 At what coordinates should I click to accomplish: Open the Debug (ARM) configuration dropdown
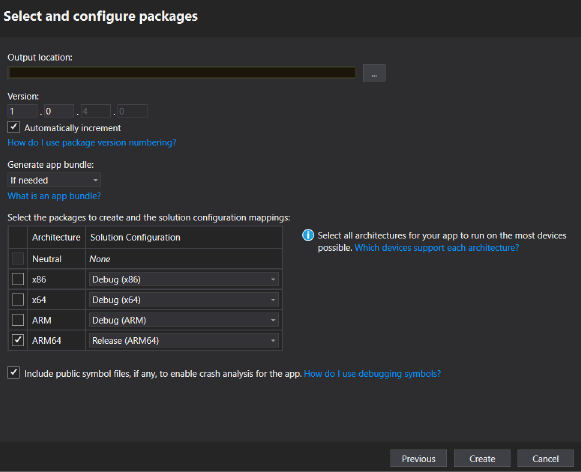click(x=184, y=320)
